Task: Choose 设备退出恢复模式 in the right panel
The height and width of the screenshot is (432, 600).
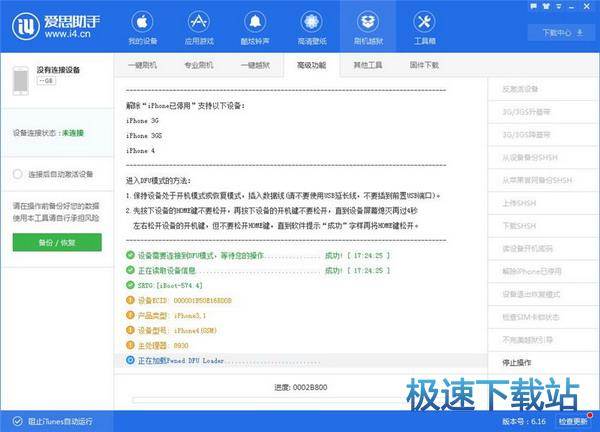Action: click(x=531, y=294)
